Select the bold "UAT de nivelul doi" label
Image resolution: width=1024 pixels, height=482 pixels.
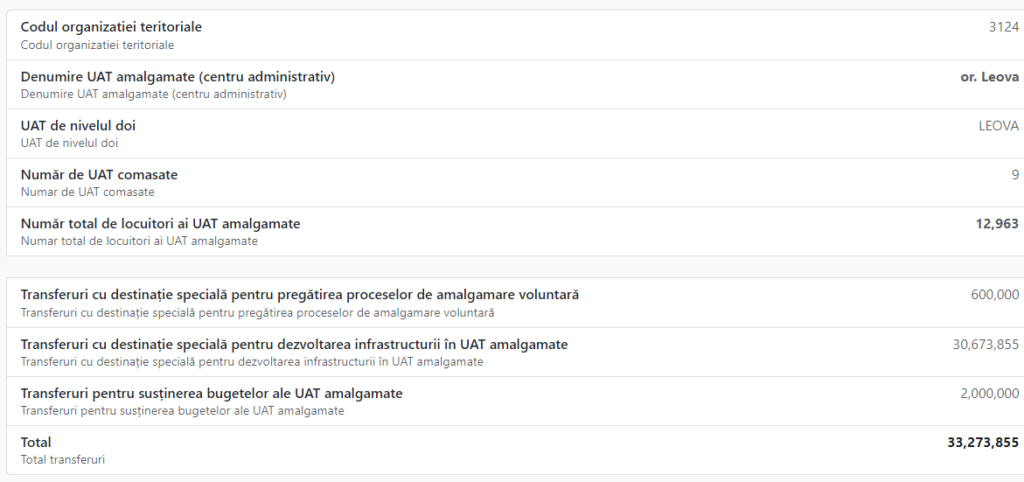78,126
